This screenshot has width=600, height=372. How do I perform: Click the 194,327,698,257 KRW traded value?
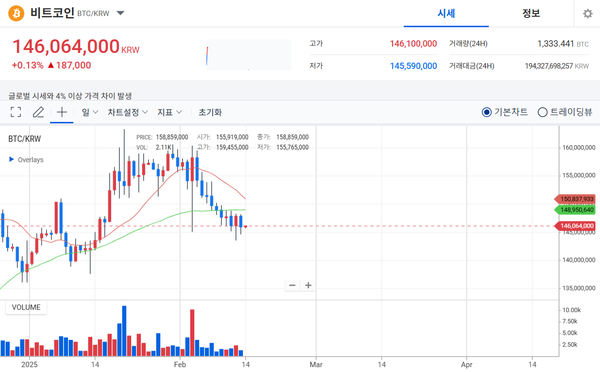click(557, 66)
